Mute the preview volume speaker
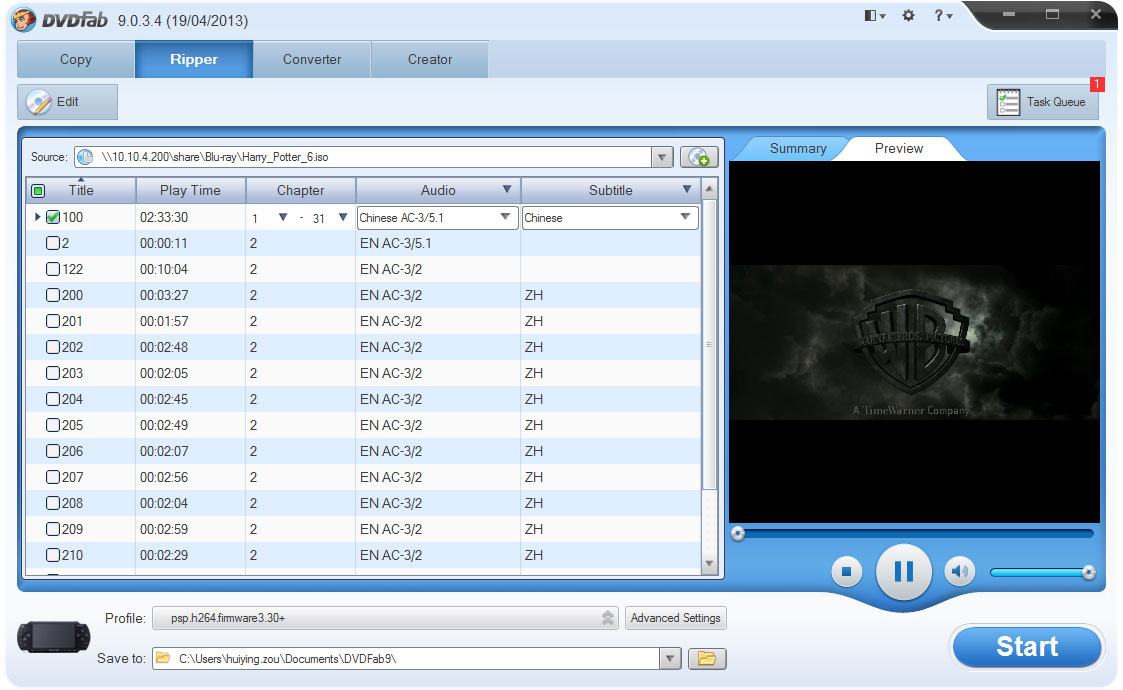1123x690 pixels. (x=960, y=571)
